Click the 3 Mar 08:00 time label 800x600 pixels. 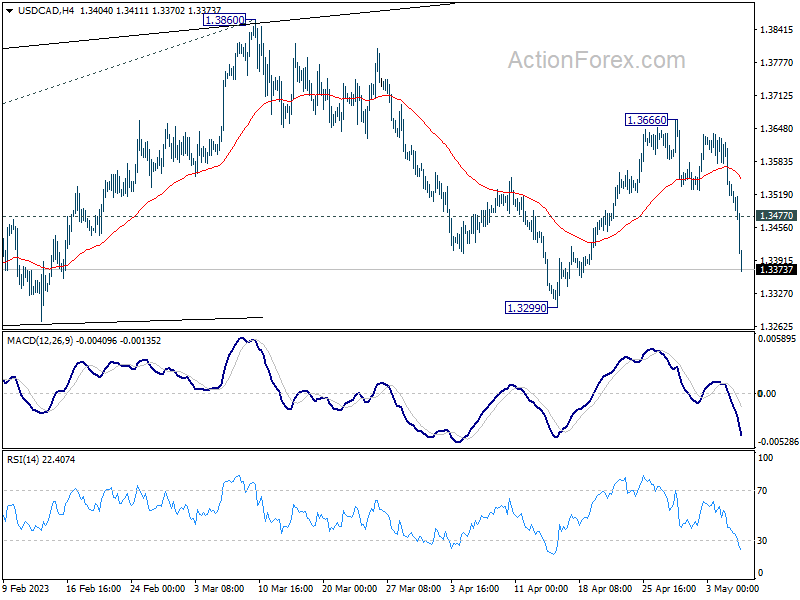click(221, 588)
